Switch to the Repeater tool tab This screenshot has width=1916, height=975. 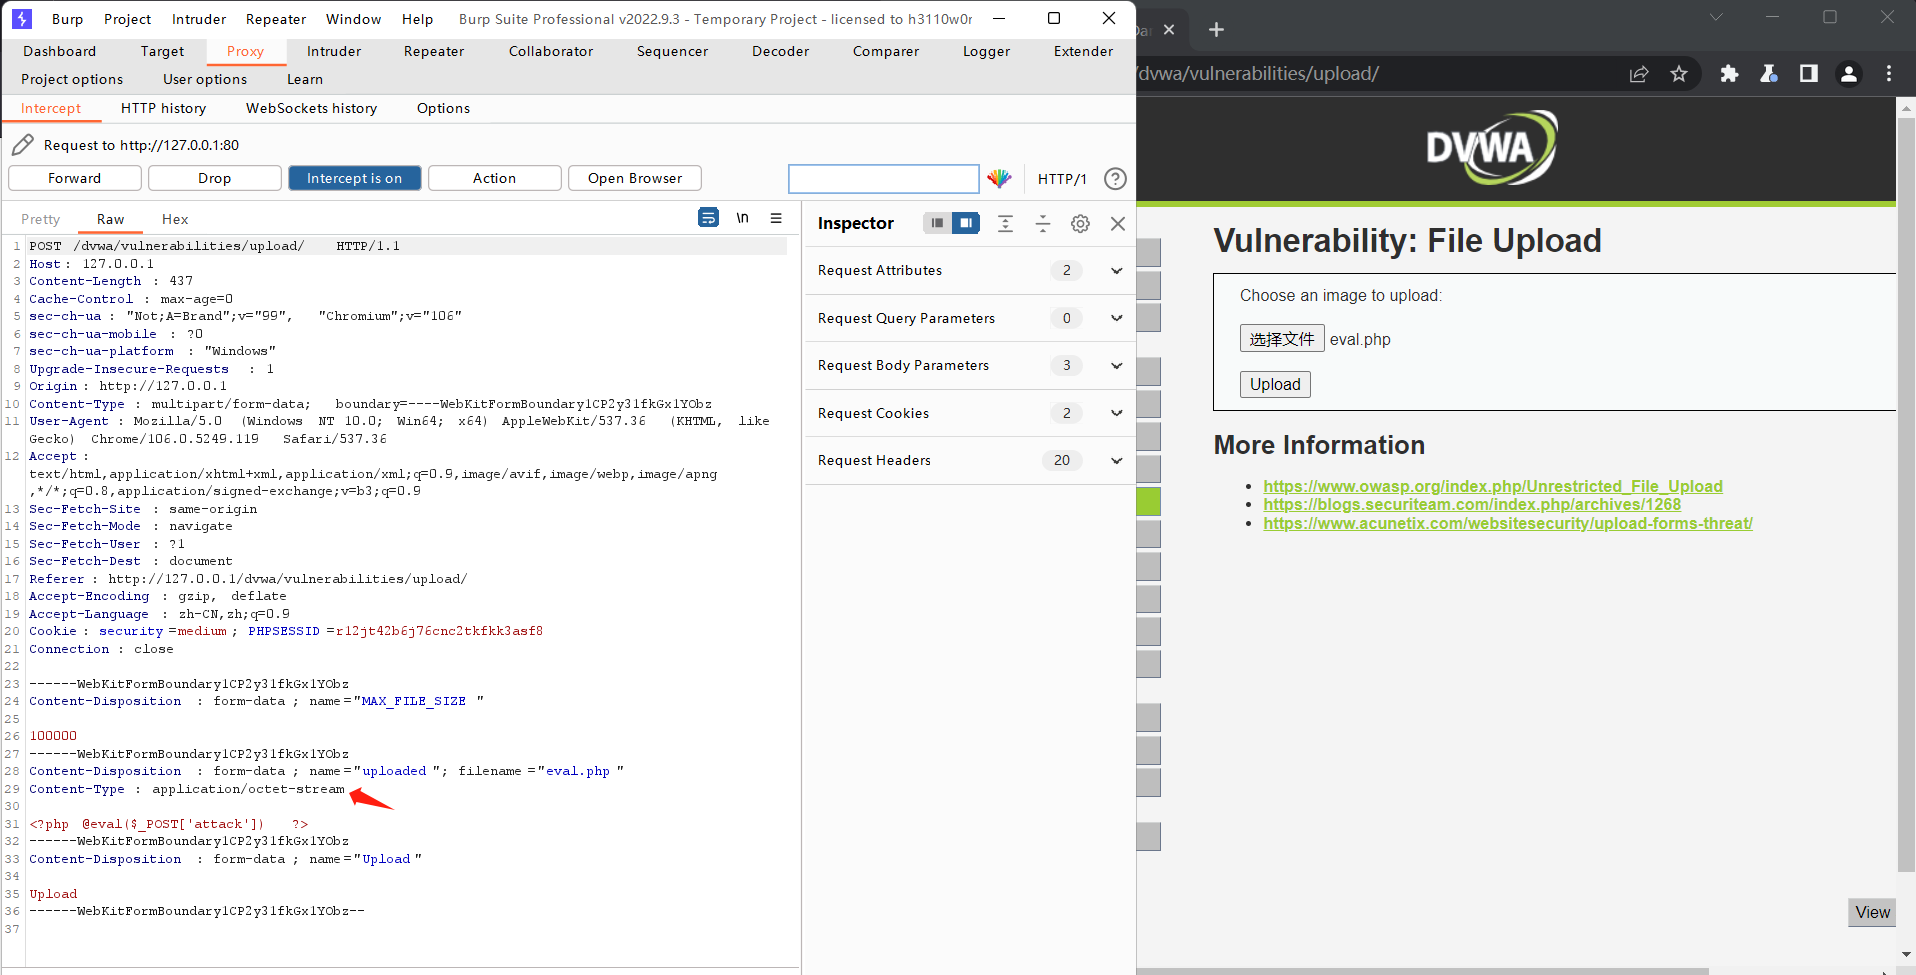pyautogui.click(x=434, y=51)
